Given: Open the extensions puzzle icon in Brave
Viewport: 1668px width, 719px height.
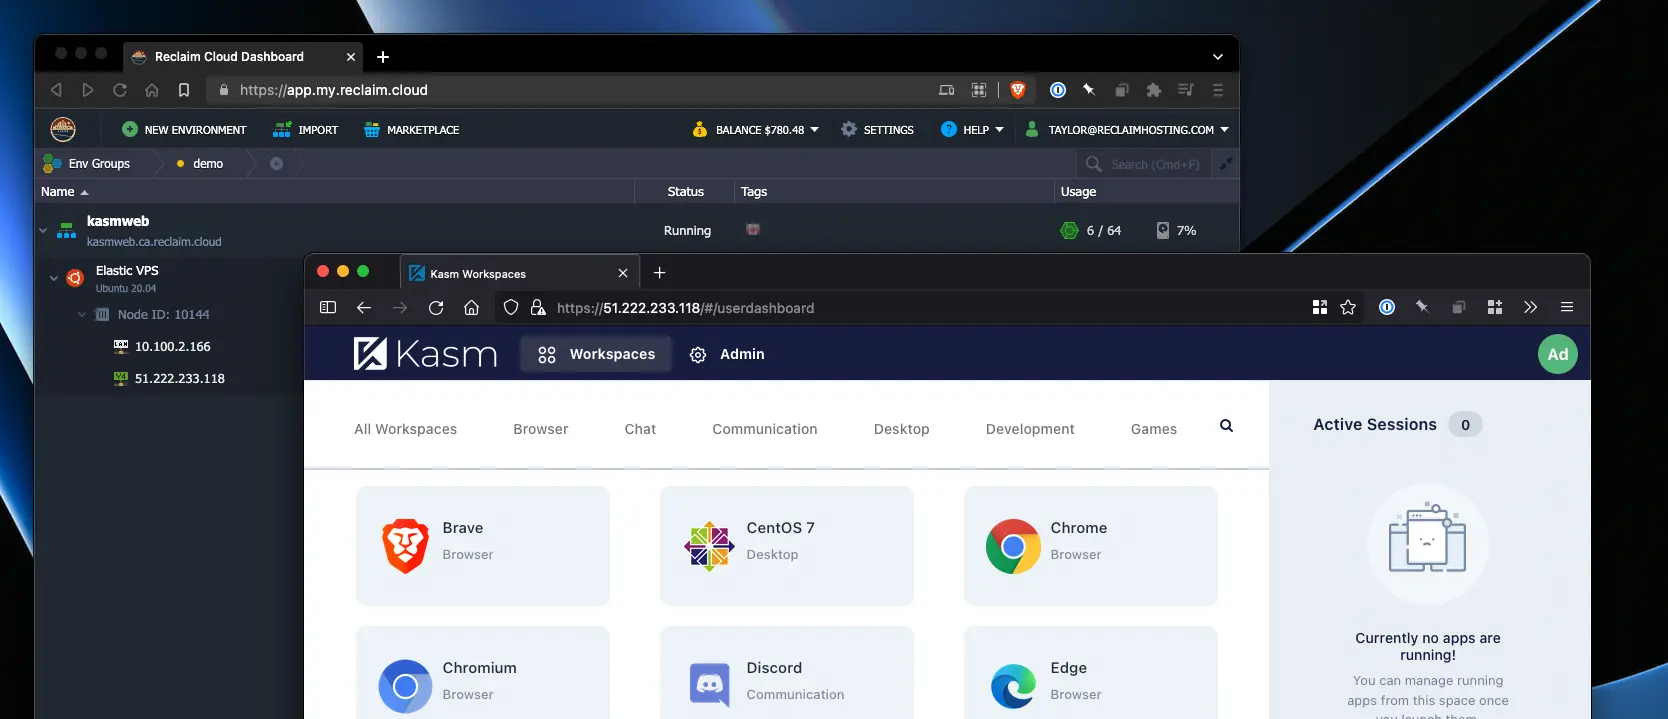Looking at the screenshot, I should click(1154, 90).
